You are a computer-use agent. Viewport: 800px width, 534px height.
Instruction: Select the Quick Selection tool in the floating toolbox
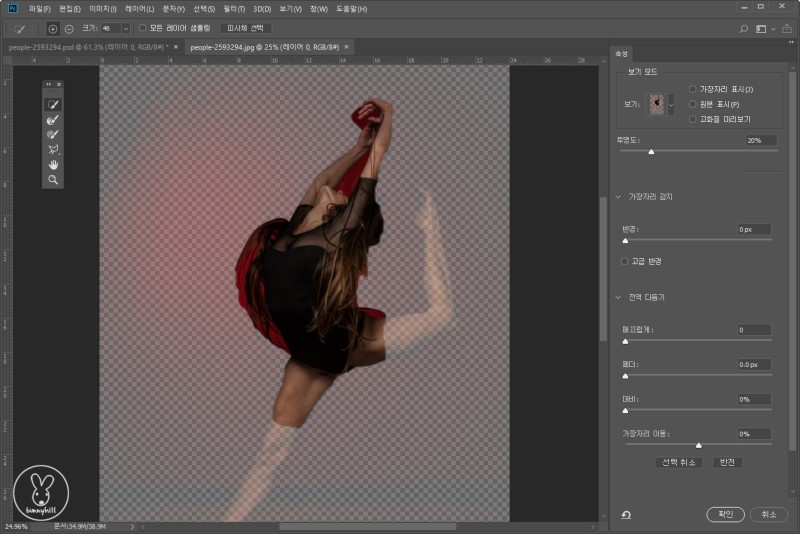(x=53, y=104)
